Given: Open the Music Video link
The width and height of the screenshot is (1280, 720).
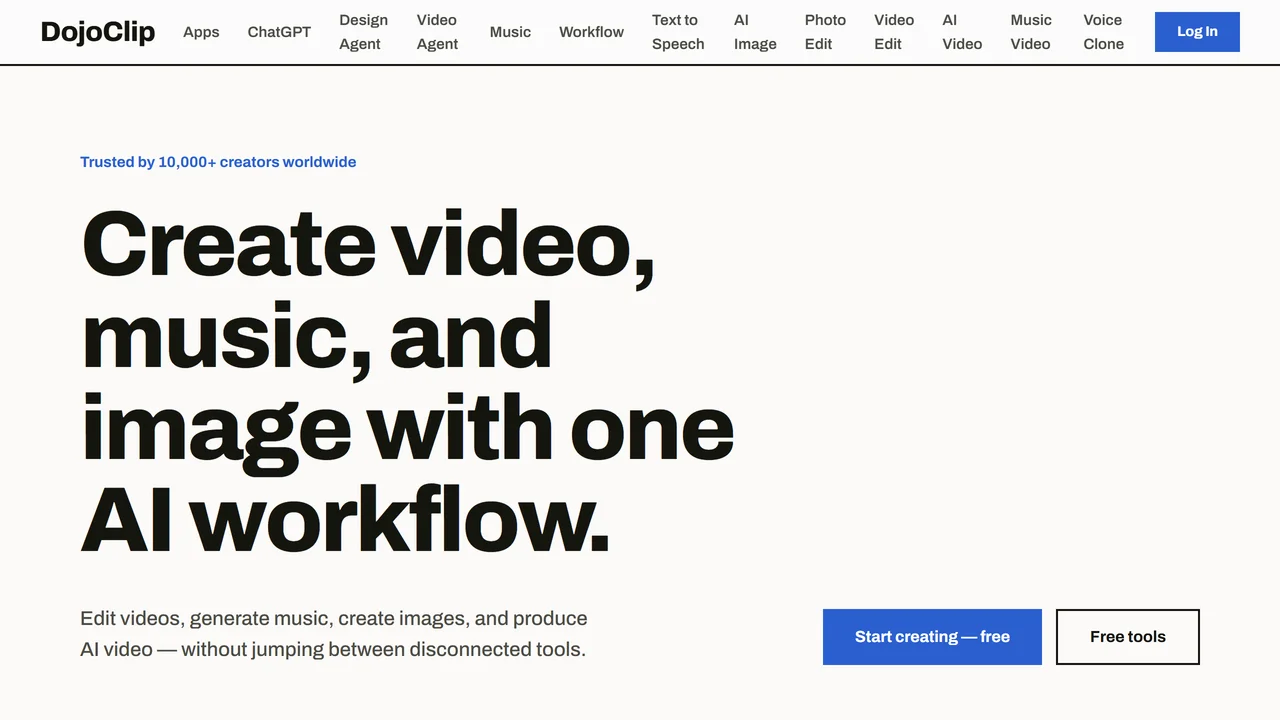Looking at the screenshot, I should pyautogui.click(x=1030, y=32).
